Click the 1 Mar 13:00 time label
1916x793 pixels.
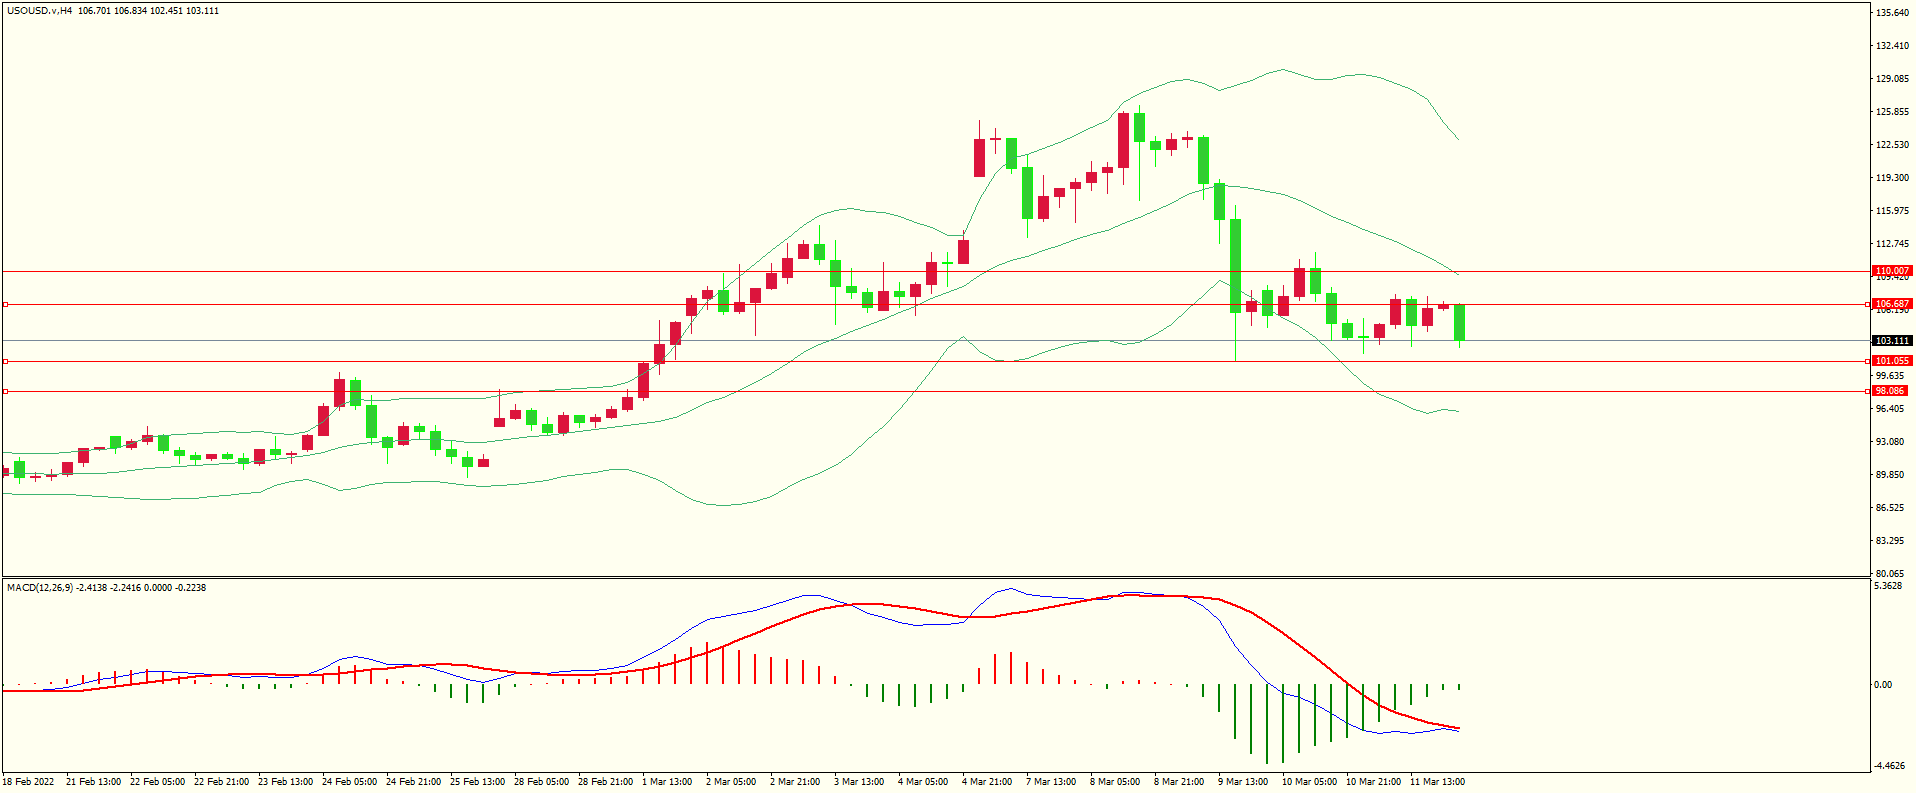[667, 782]
